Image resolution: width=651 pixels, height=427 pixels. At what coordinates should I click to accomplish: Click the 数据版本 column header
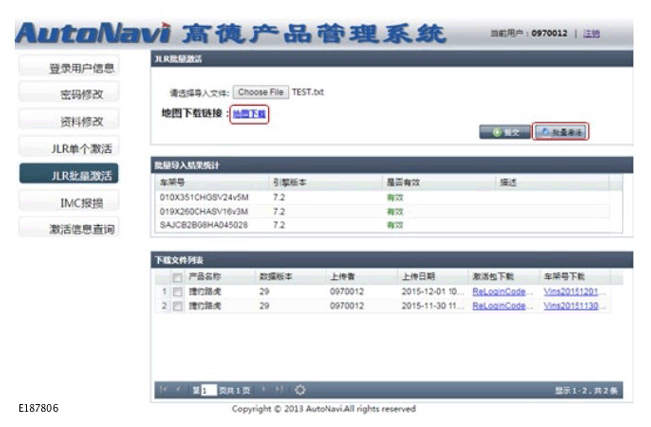pyautogui.click(x=290, y=277)
